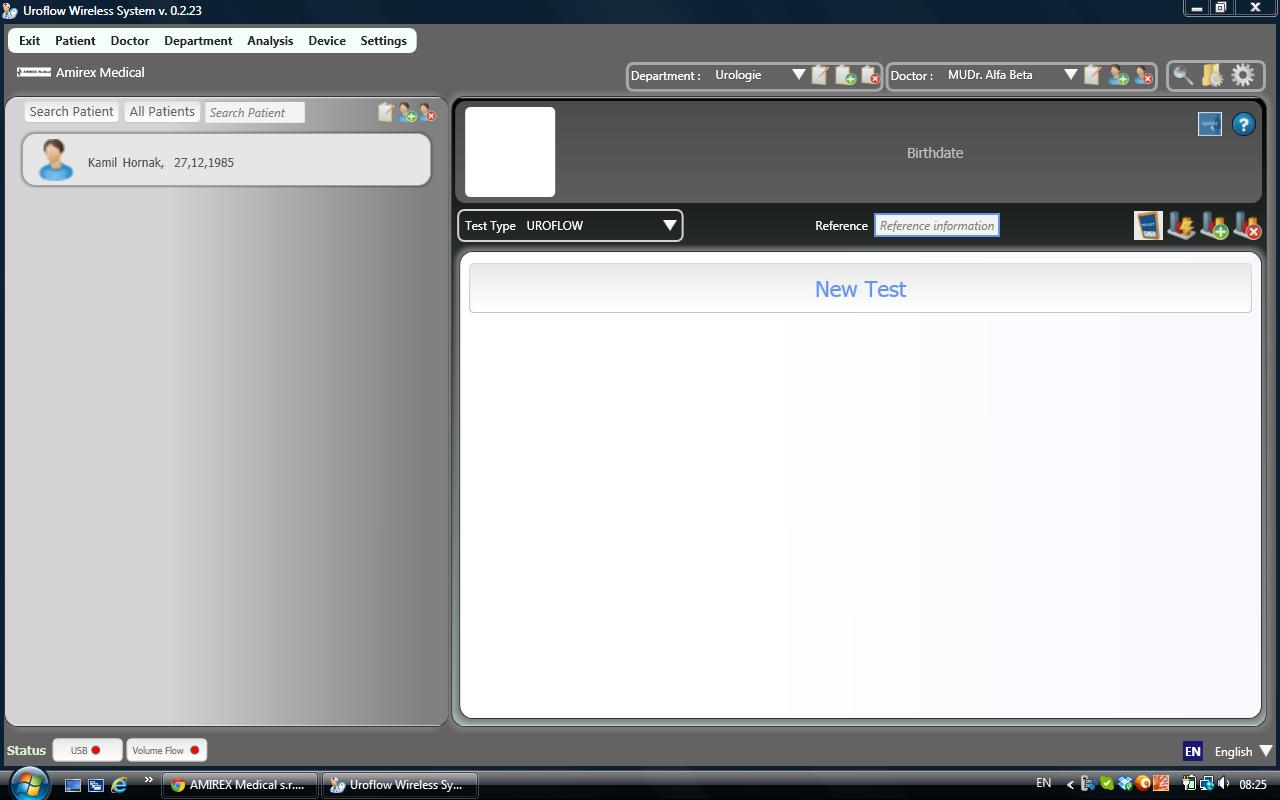Click the delete patient icon
Viewport: 1280px width, 800px height.
428,113
